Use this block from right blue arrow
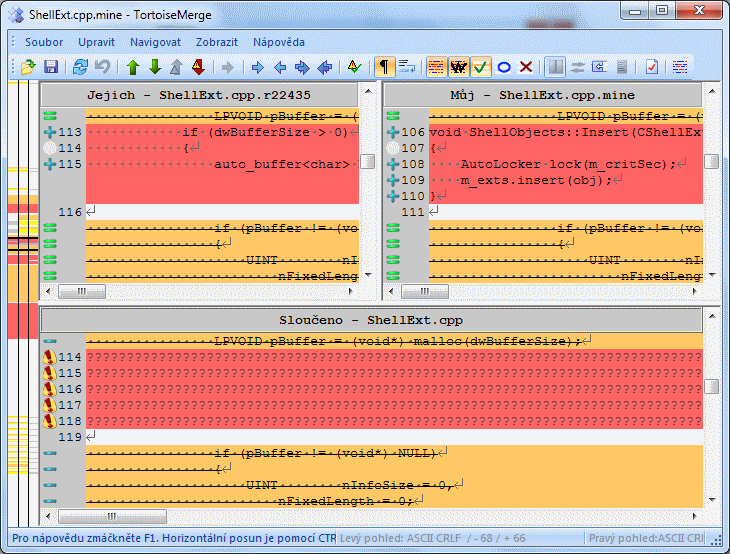 point(257,68)
